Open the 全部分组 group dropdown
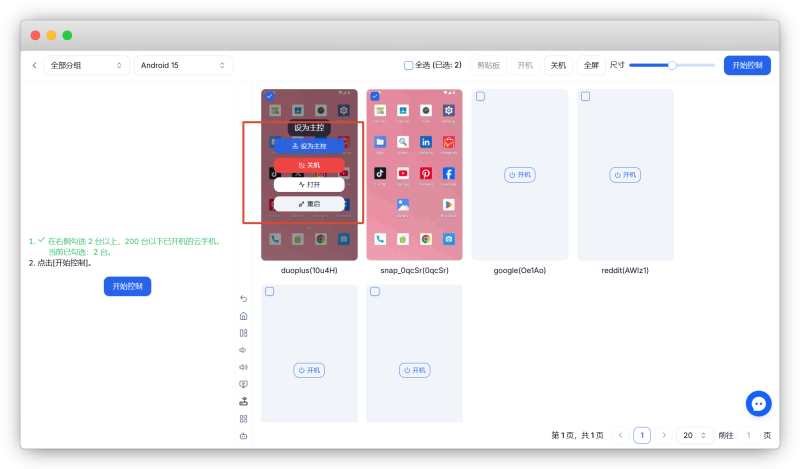The width and height of the screenshot is (800, 469). click(86, 65)
